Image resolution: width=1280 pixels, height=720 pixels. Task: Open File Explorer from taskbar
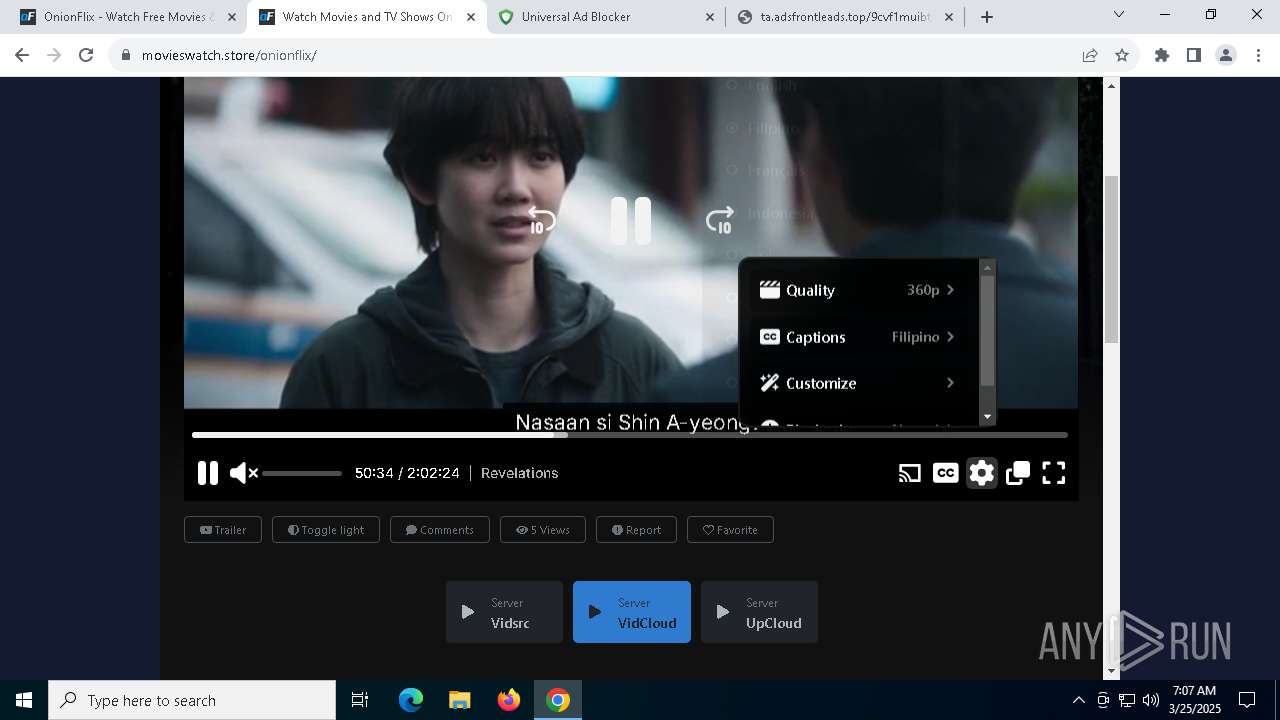pyautogui.click(x=459, y=700)
